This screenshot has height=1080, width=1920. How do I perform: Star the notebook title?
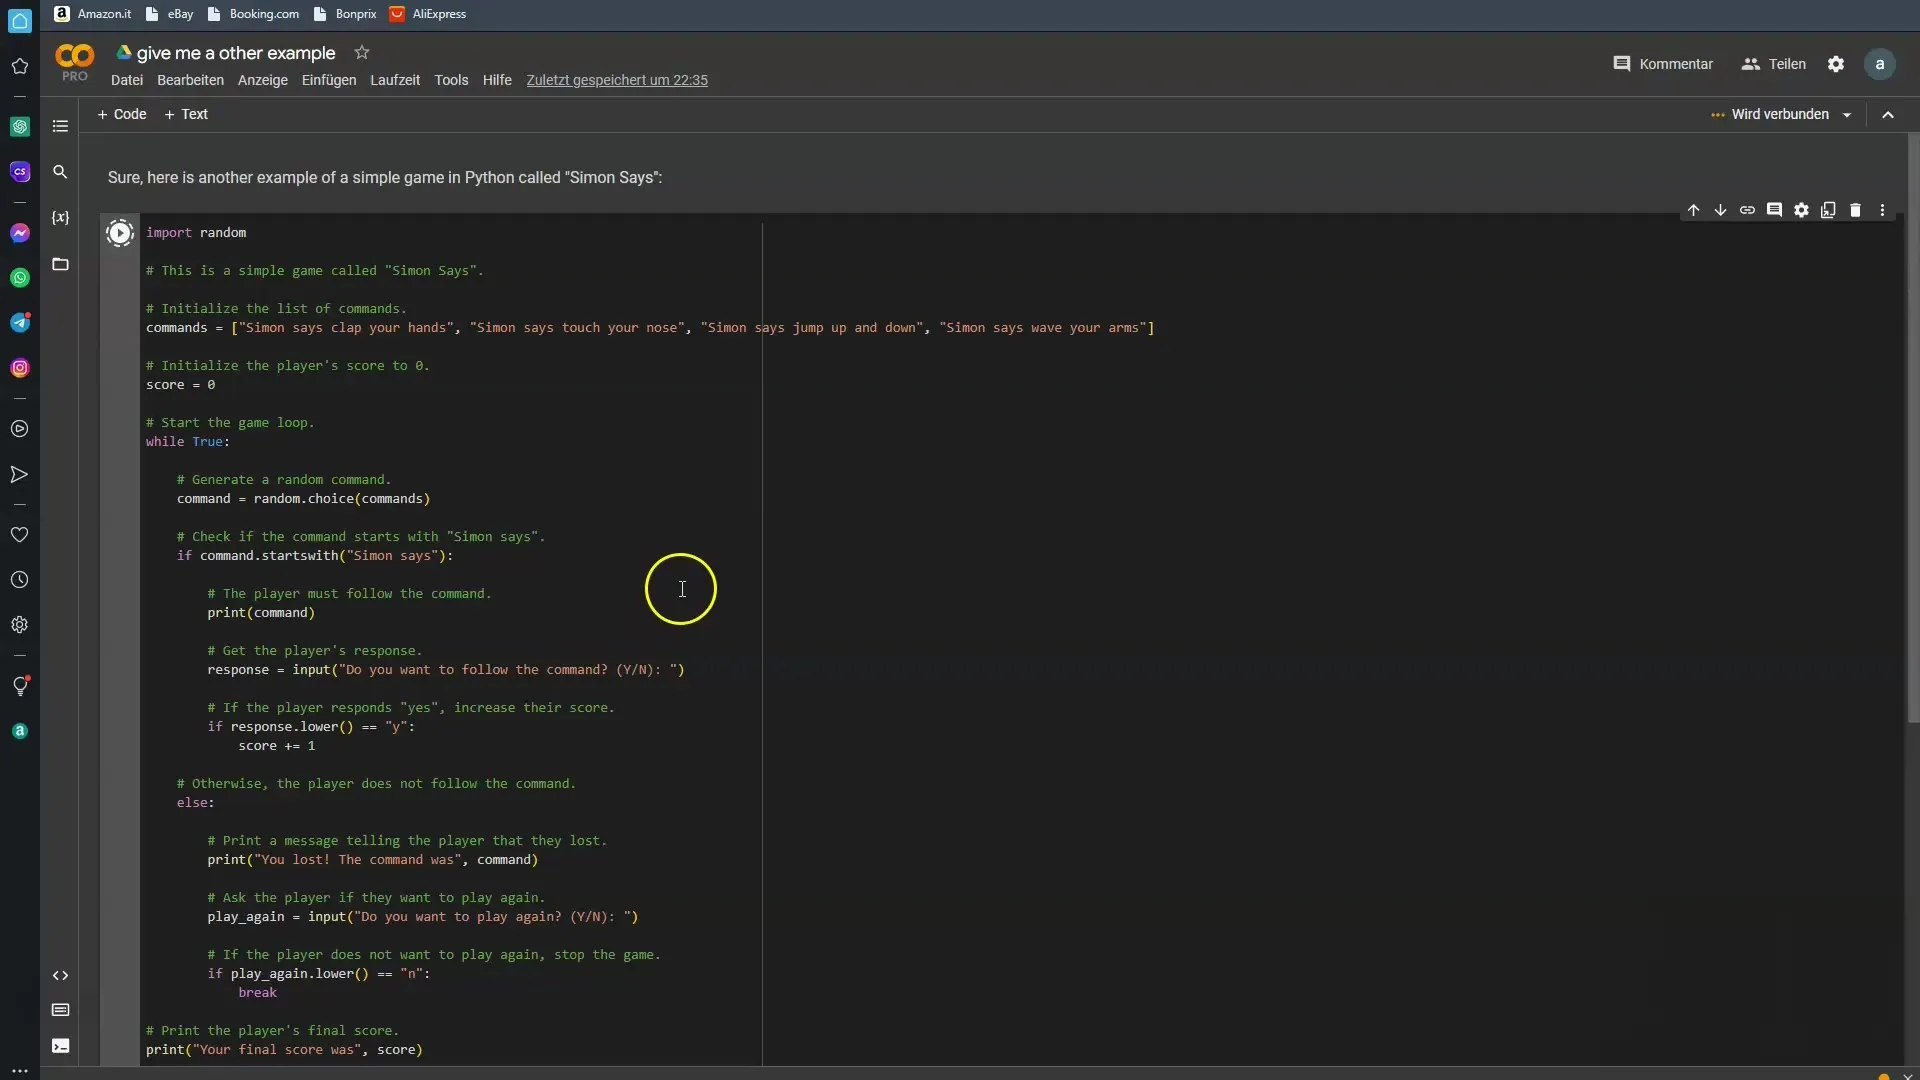click(x=362, y=52)
